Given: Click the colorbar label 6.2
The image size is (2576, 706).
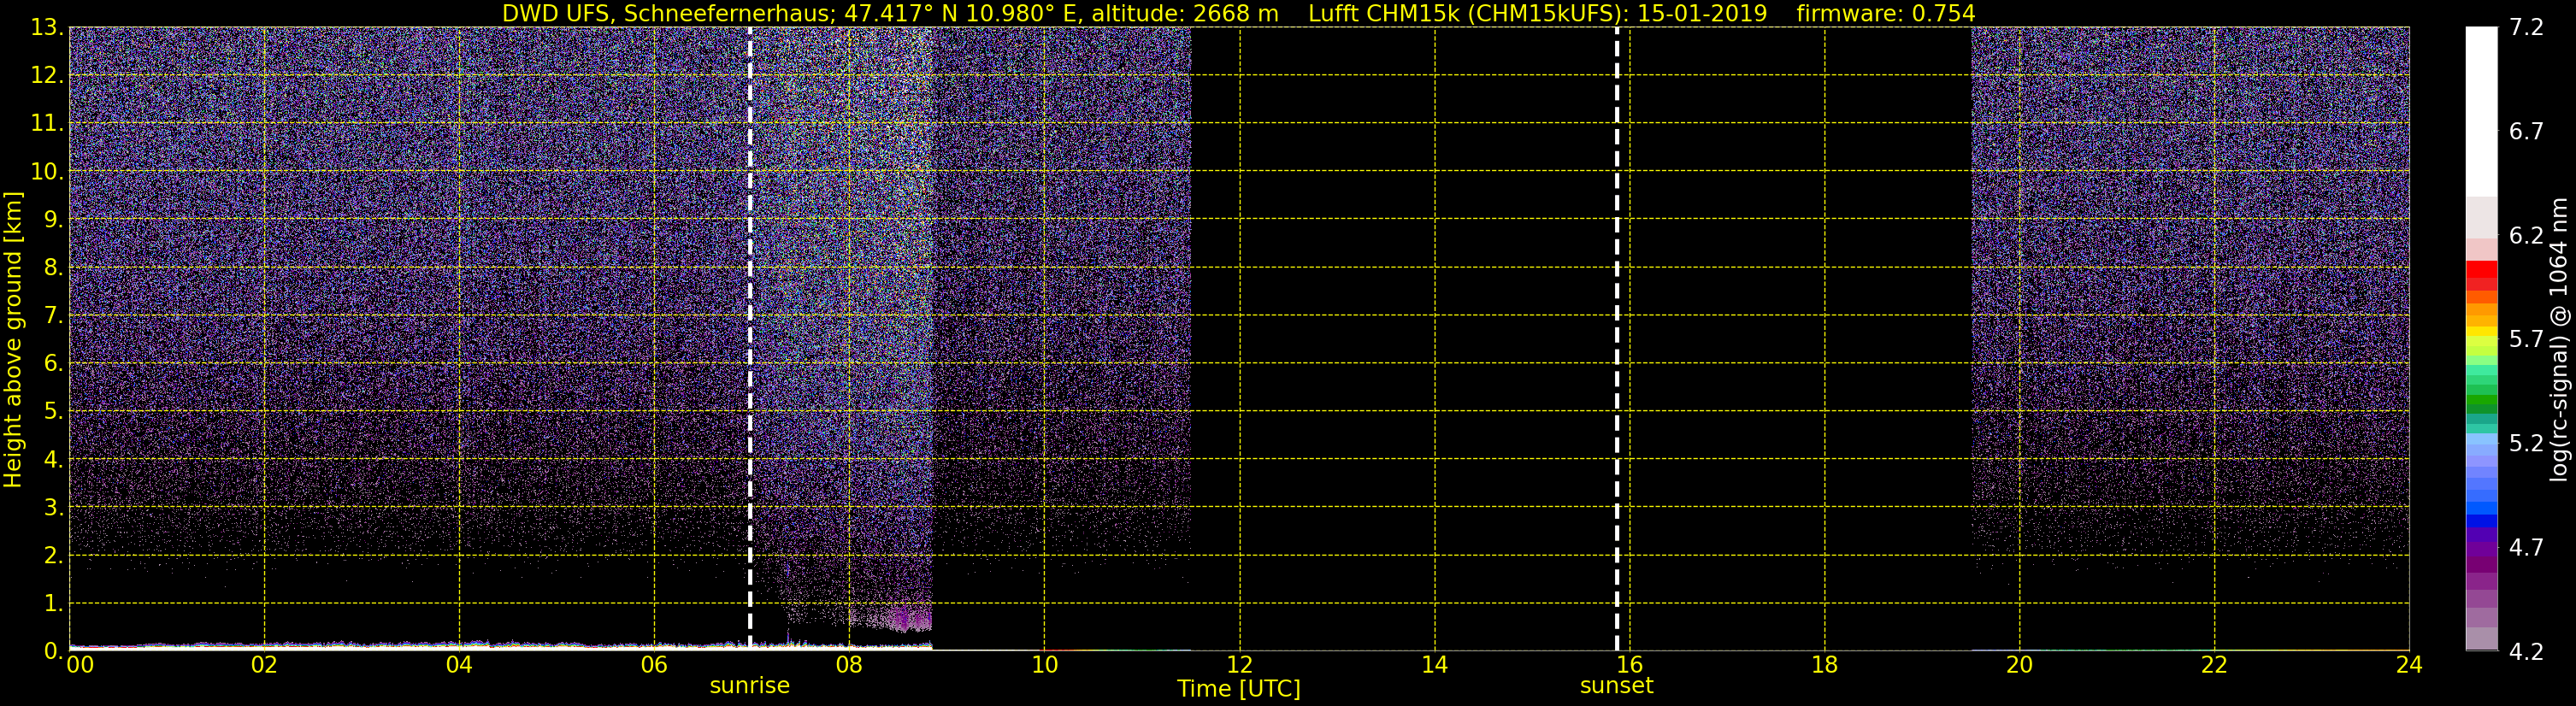Looking at the screenshot, I should coord(2526,235).
